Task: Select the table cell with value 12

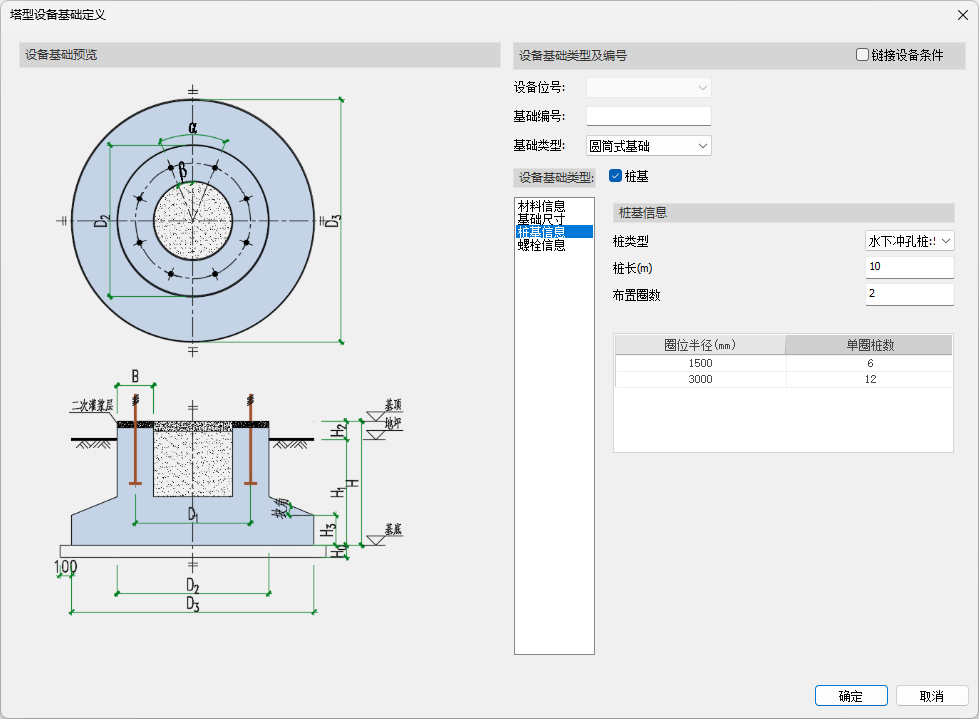Action: [x=869, y=380]
